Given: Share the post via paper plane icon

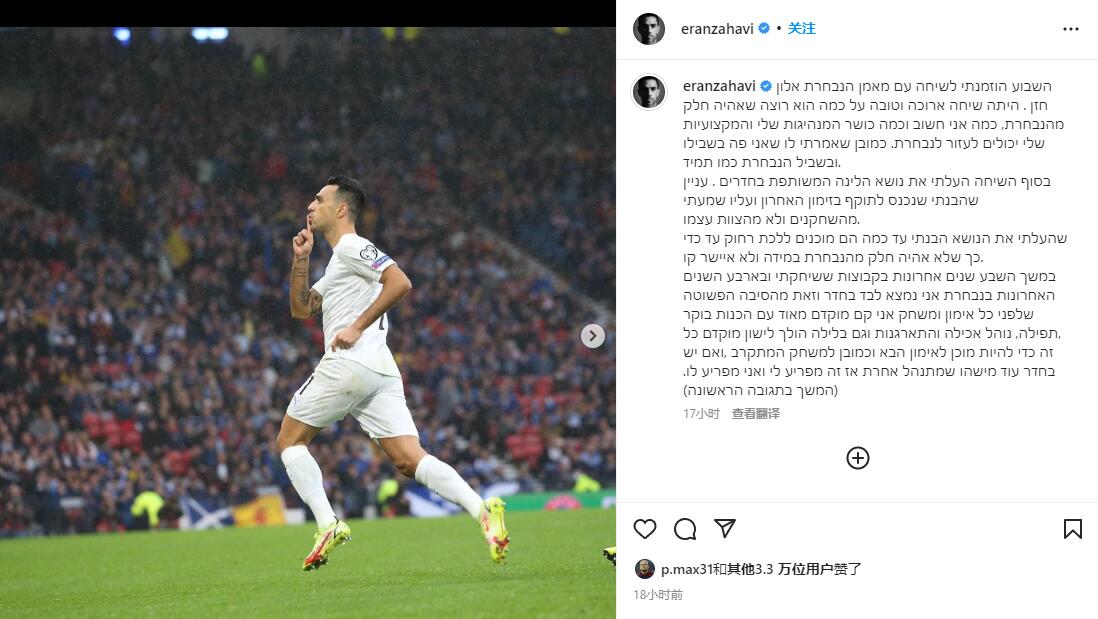Looking at the screenshot, I should pos(725,528).
